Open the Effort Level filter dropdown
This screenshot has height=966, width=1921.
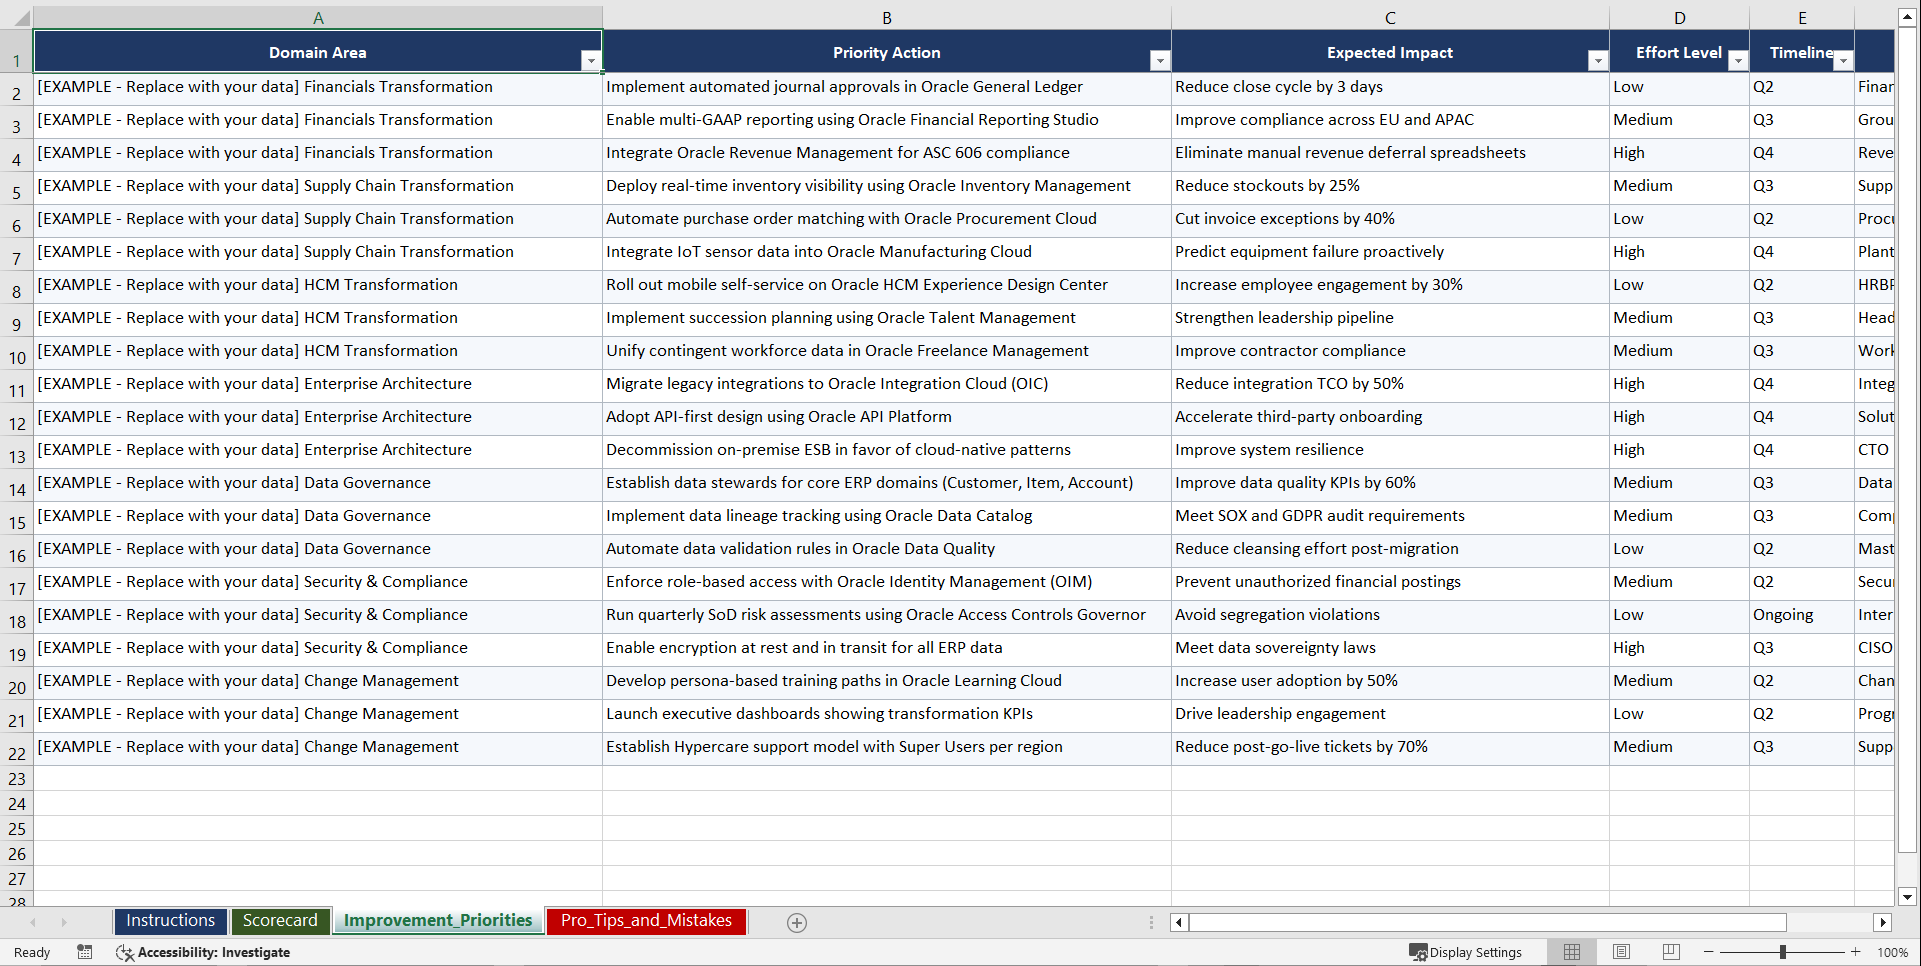(1738, 60)
